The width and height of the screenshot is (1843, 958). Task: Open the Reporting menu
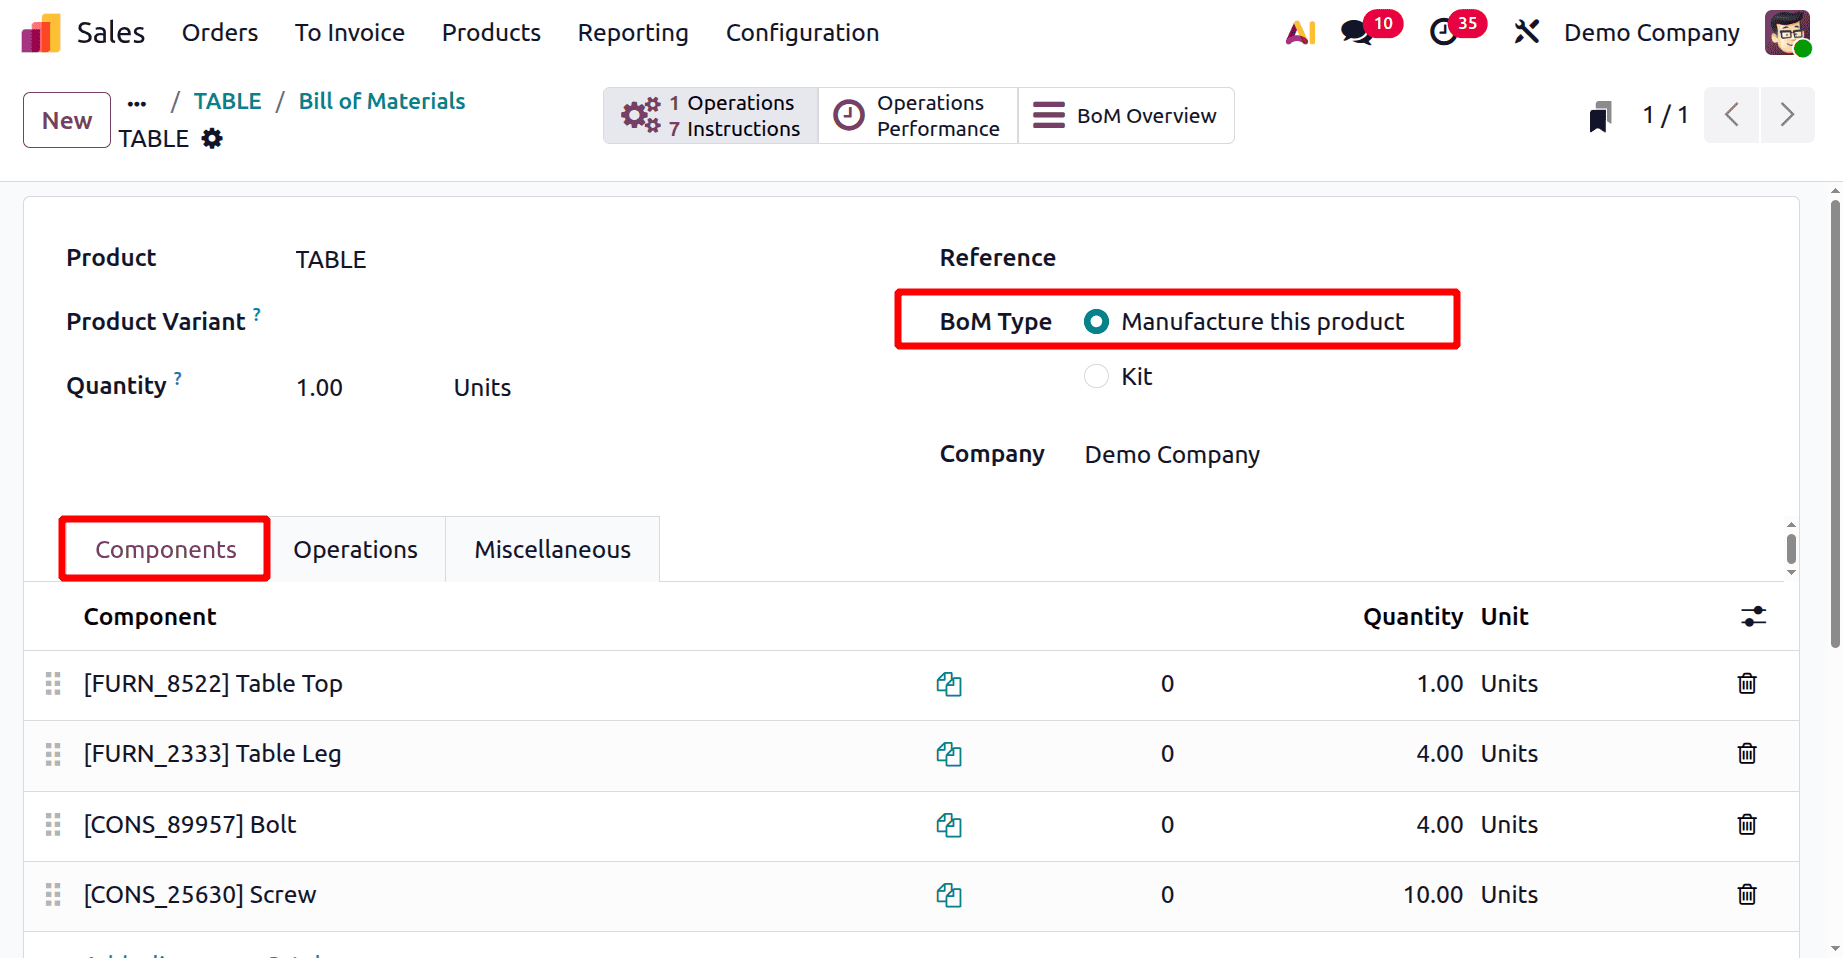coord(632,32)
